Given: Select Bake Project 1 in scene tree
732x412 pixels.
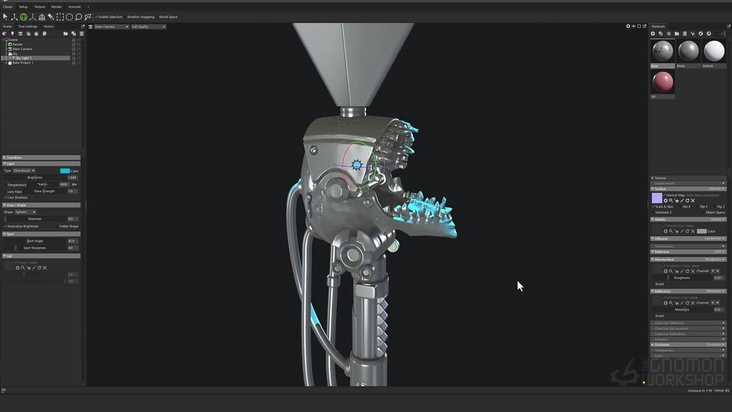Looking at the screenshot, I should tap(23, 63).
